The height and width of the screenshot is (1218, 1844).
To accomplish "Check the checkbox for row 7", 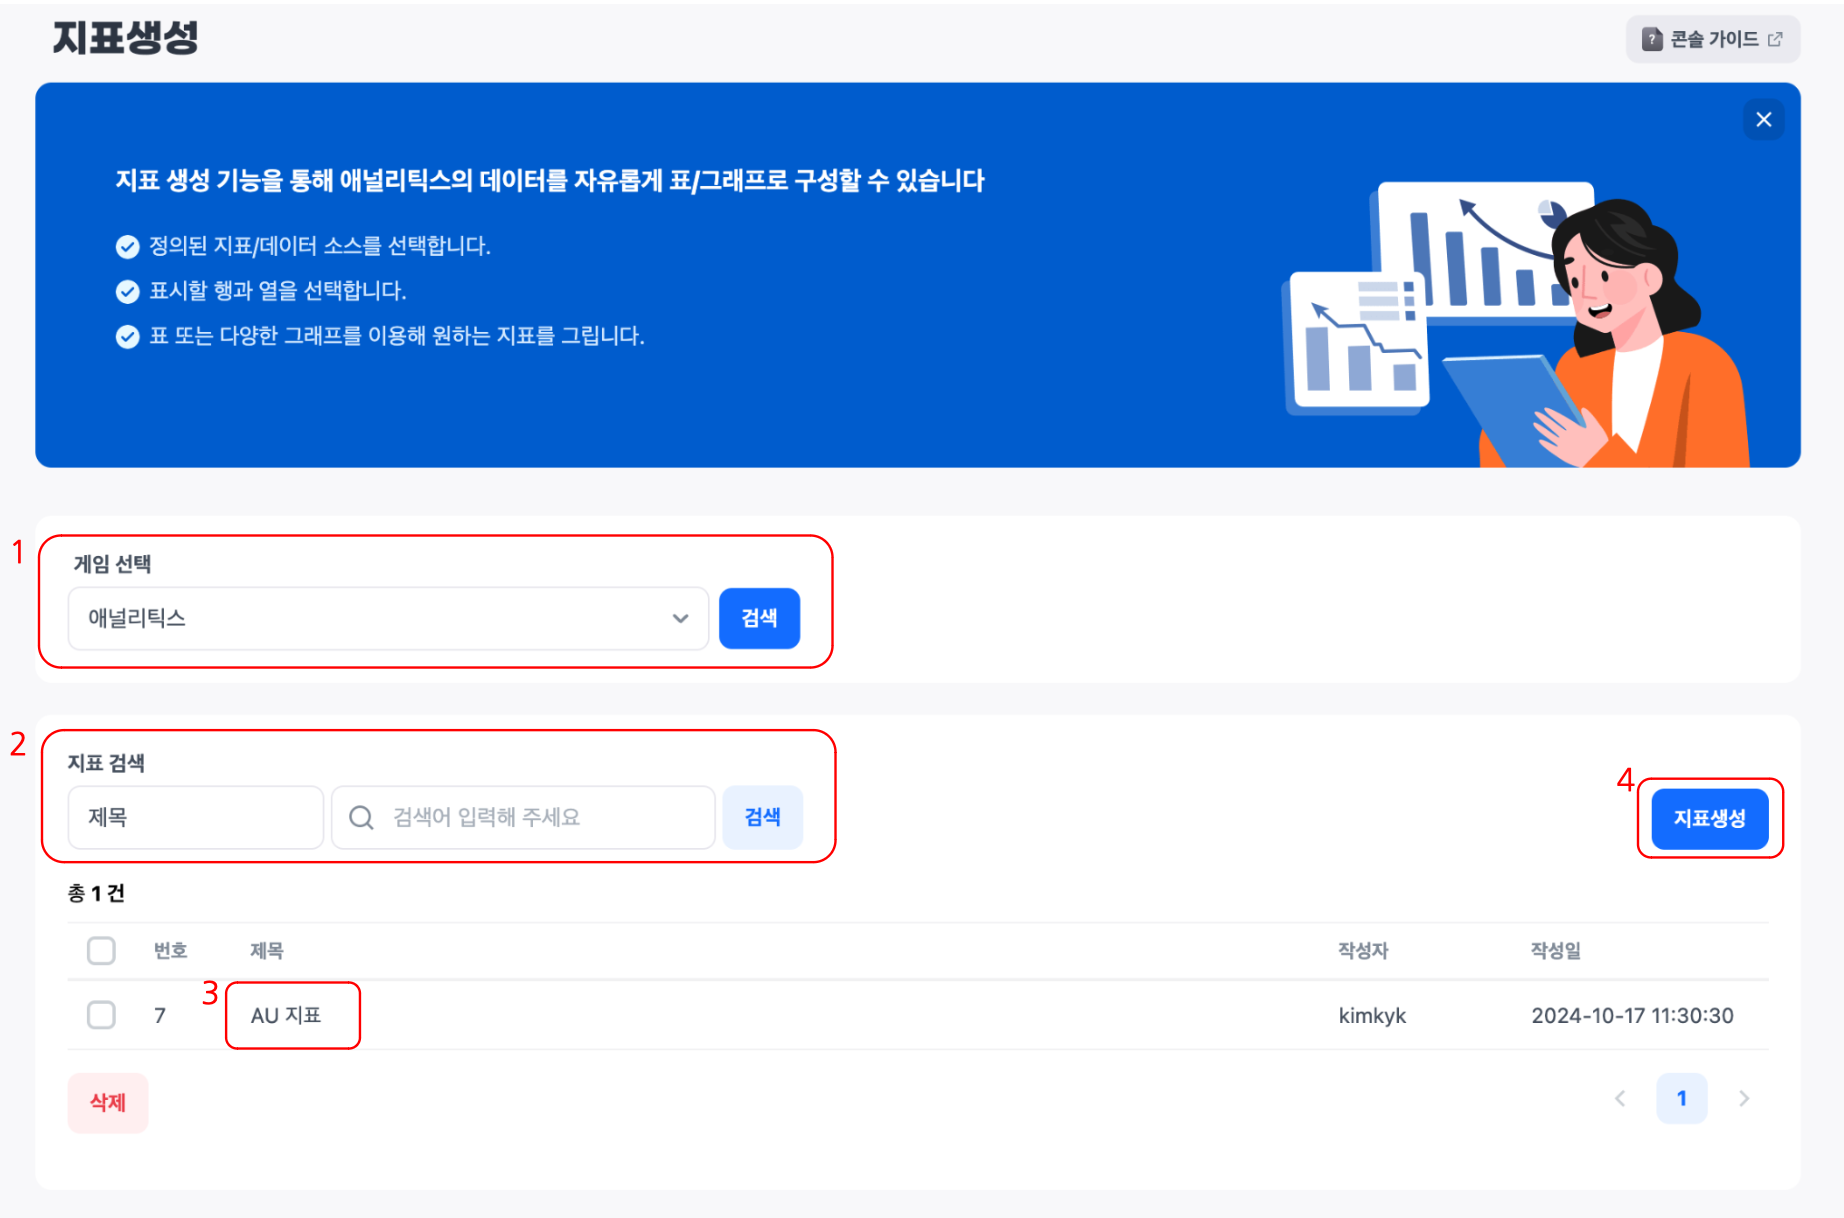I will (x=101, y=1015).
